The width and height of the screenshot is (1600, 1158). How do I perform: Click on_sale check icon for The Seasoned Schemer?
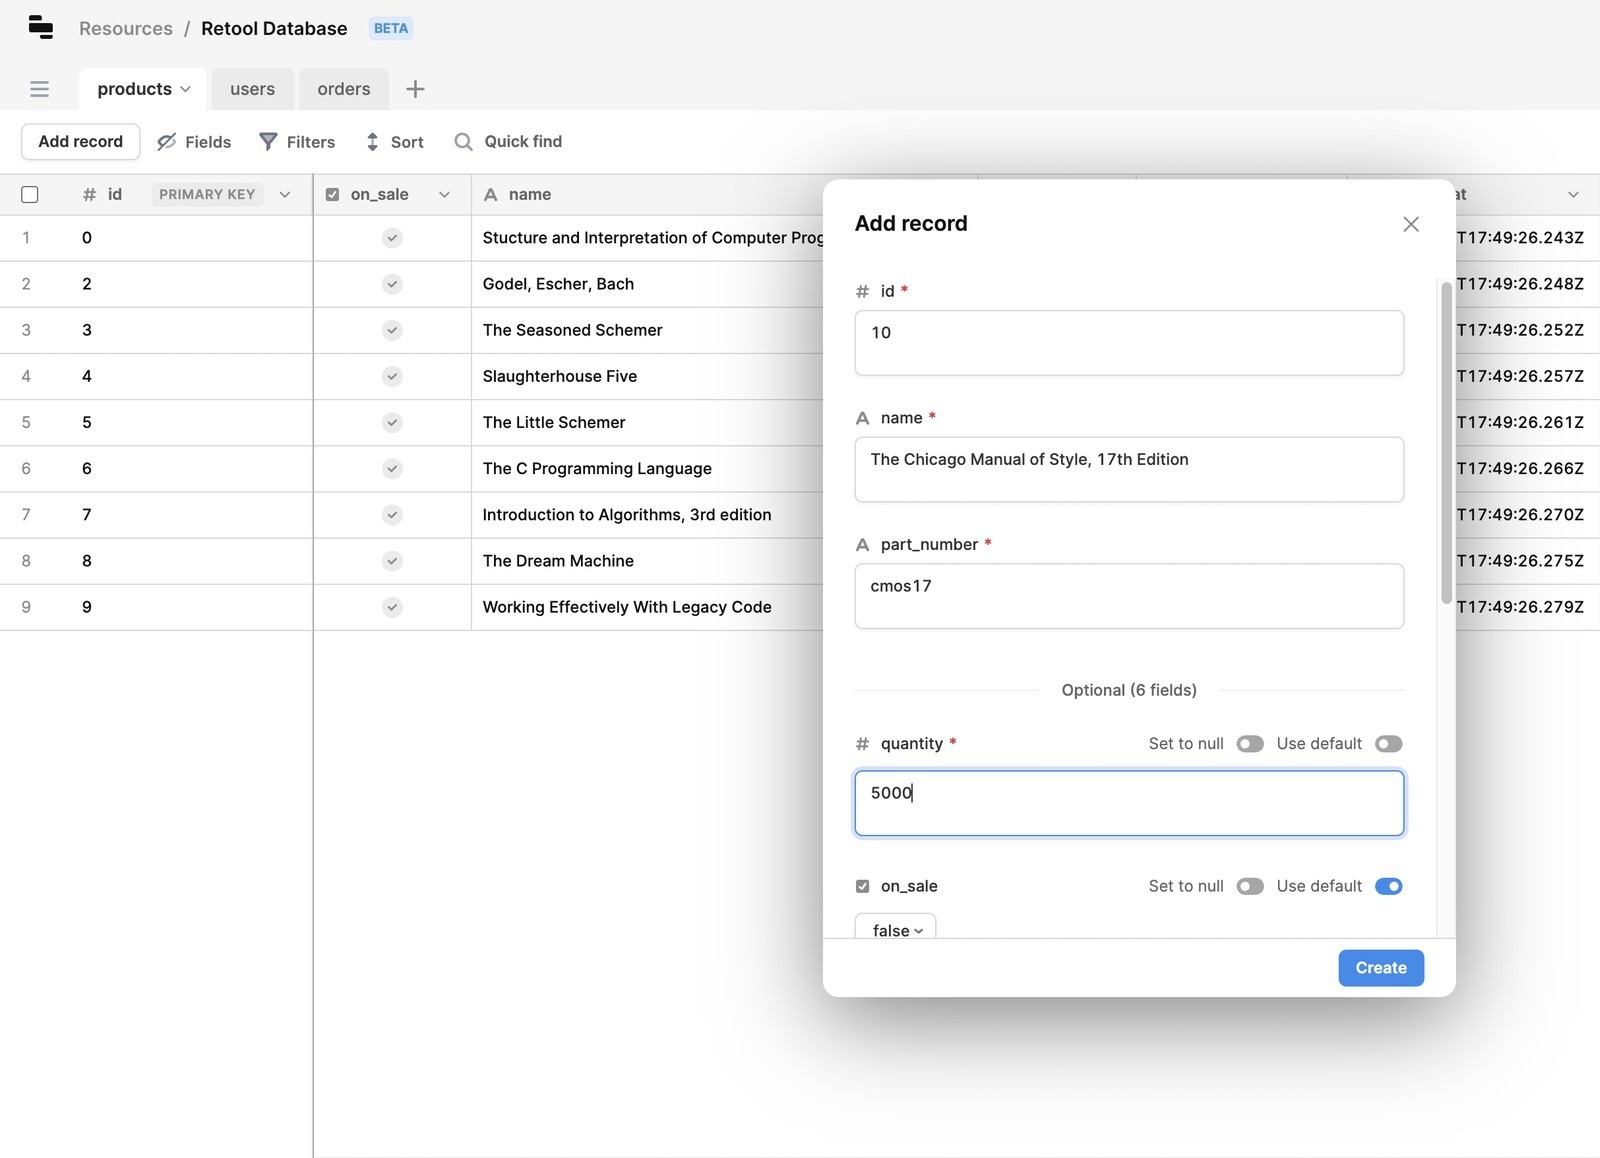[392, 330]
